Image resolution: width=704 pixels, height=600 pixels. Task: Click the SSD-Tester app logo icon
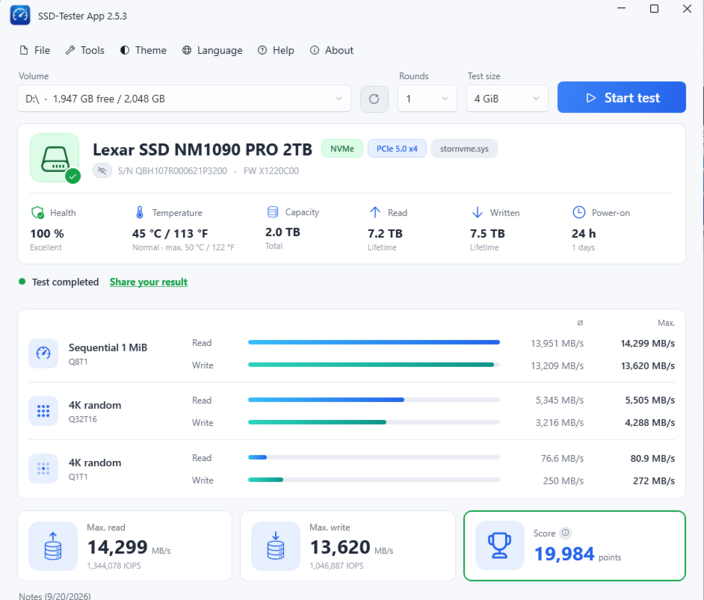[20, 16]
